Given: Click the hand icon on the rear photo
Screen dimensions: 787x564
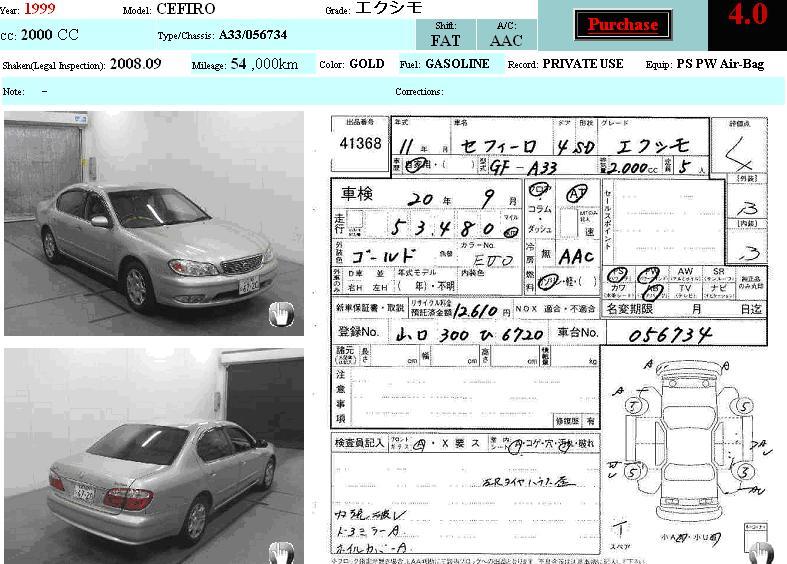Looking at the screenshot, I should coord(281,552).
